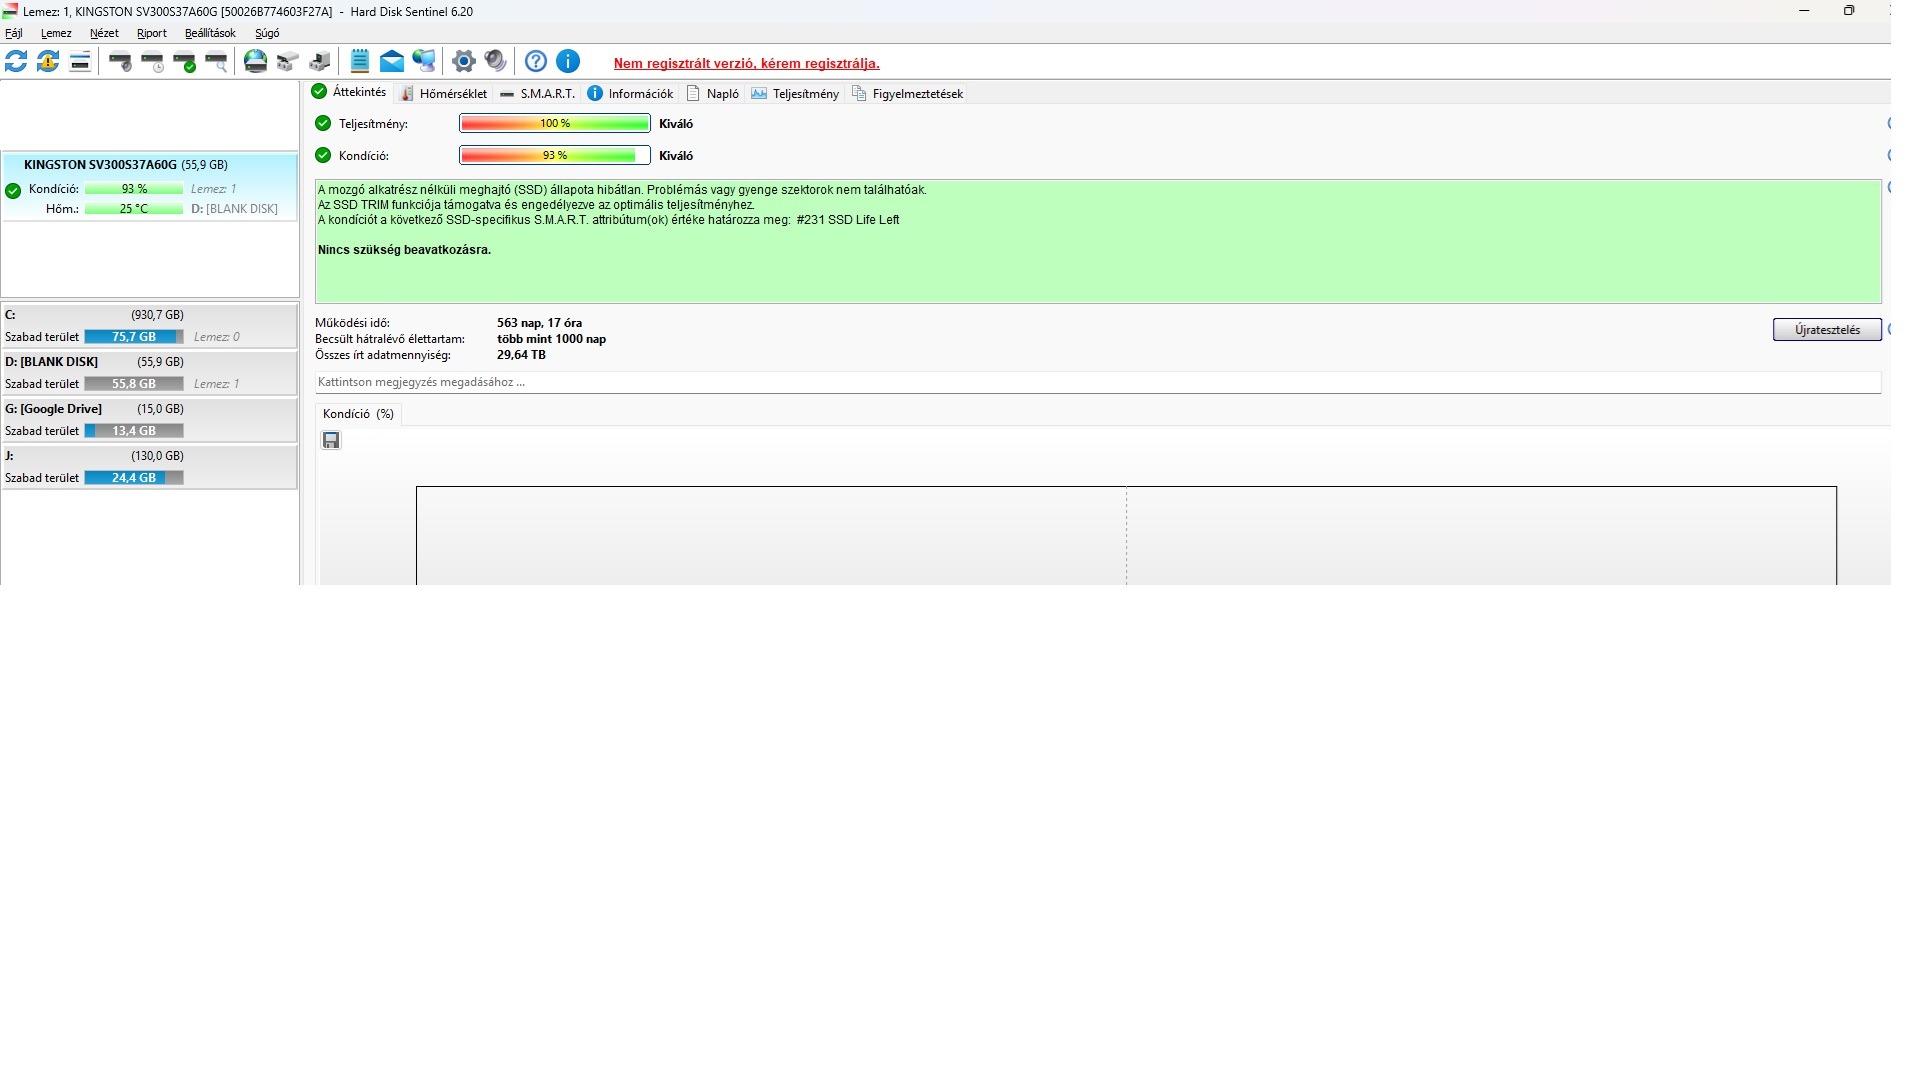The height and width of the screenshot is (1075, 1910).
Task: Click the large Kondíció 93 % progress bar
Action: point(555,156)
